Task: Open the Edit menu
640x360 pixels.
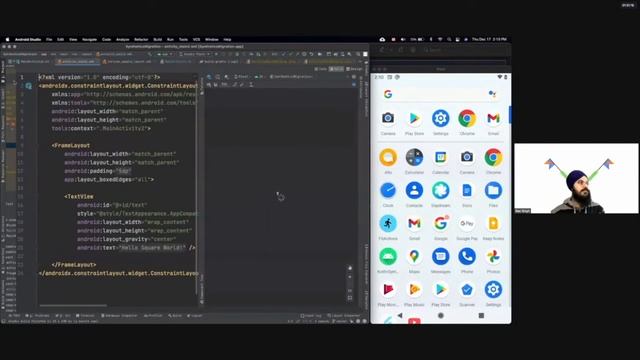Action: tap(60, 40)
